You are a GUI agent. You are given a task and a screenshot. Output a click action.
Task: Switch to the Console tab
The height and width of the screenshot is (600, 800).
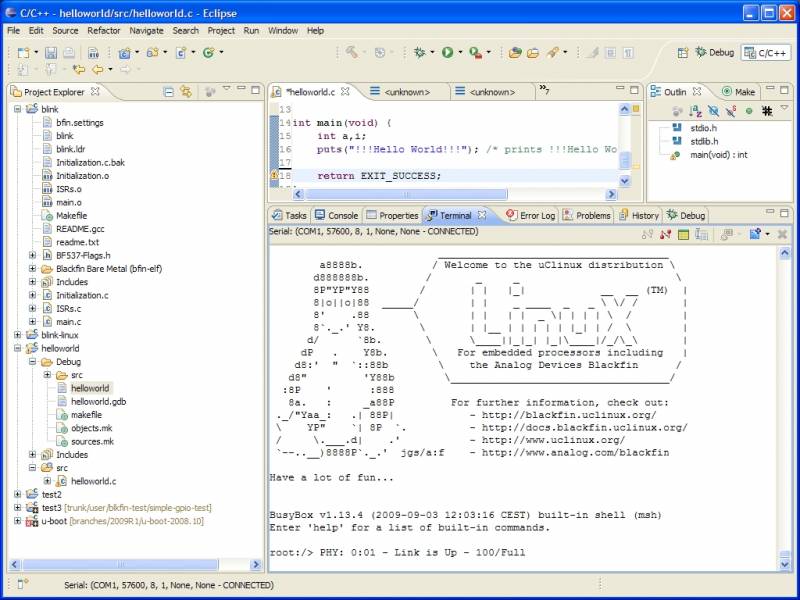(x=337, y=215)
